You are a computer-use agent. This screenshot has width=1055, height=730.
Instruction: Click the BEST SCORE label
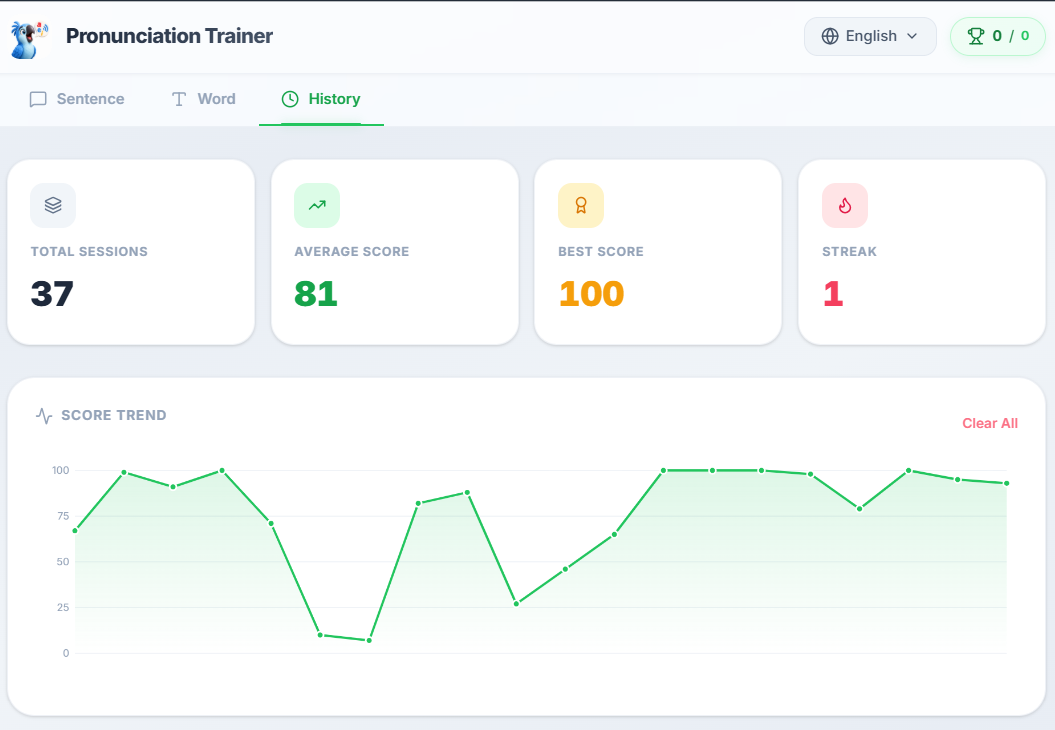pyautogui.click(x=601, y=252)
